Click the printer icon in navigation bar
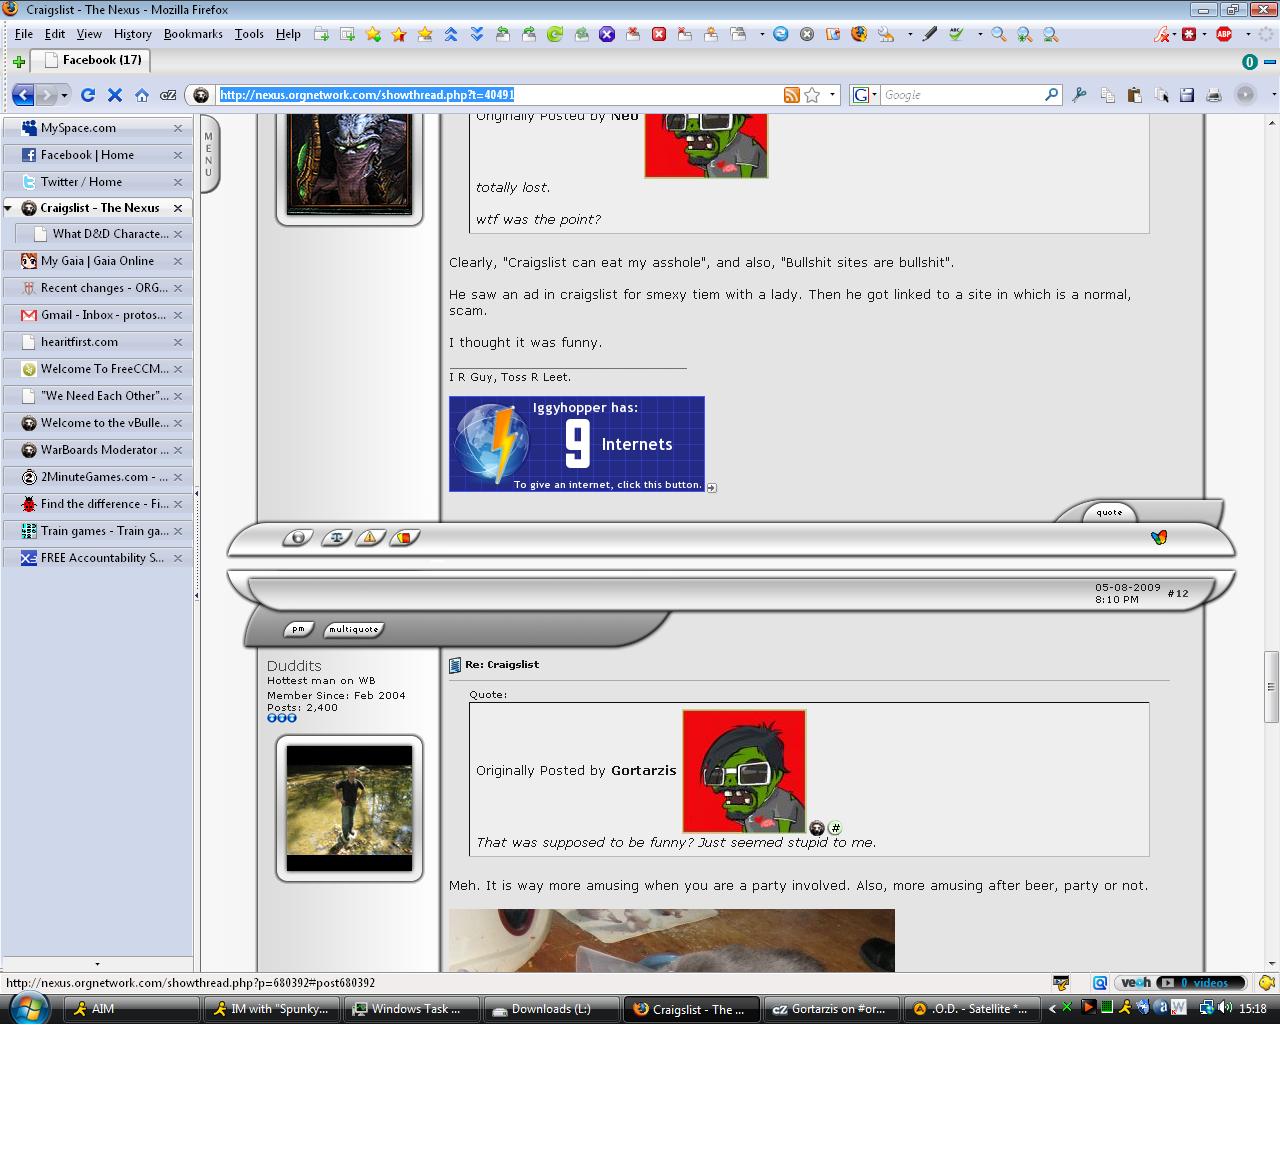 coord(1213,95)
